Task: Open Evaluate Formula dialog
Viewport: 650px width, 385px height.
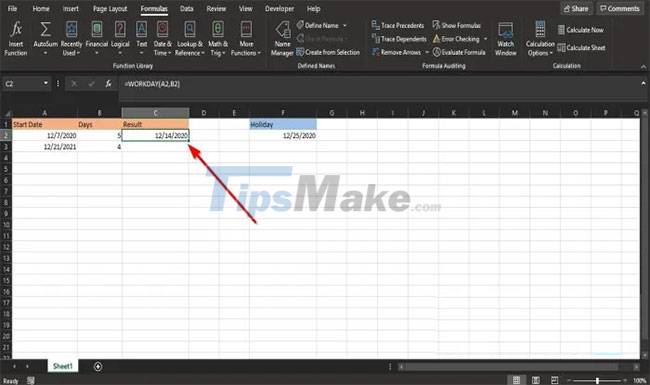Action: tap(459, 52)
